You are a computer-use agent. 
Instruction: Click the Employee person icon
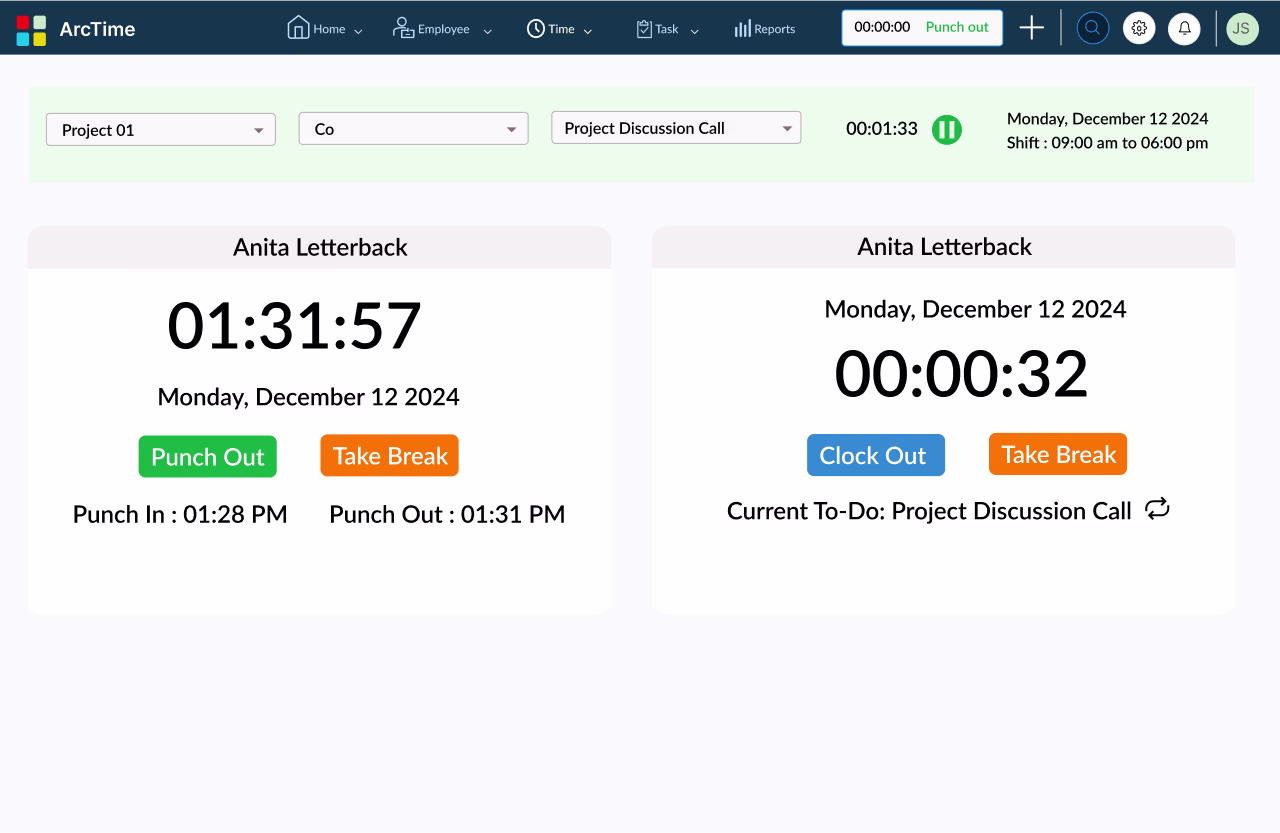pyautogui.click(x=403, y=28)
